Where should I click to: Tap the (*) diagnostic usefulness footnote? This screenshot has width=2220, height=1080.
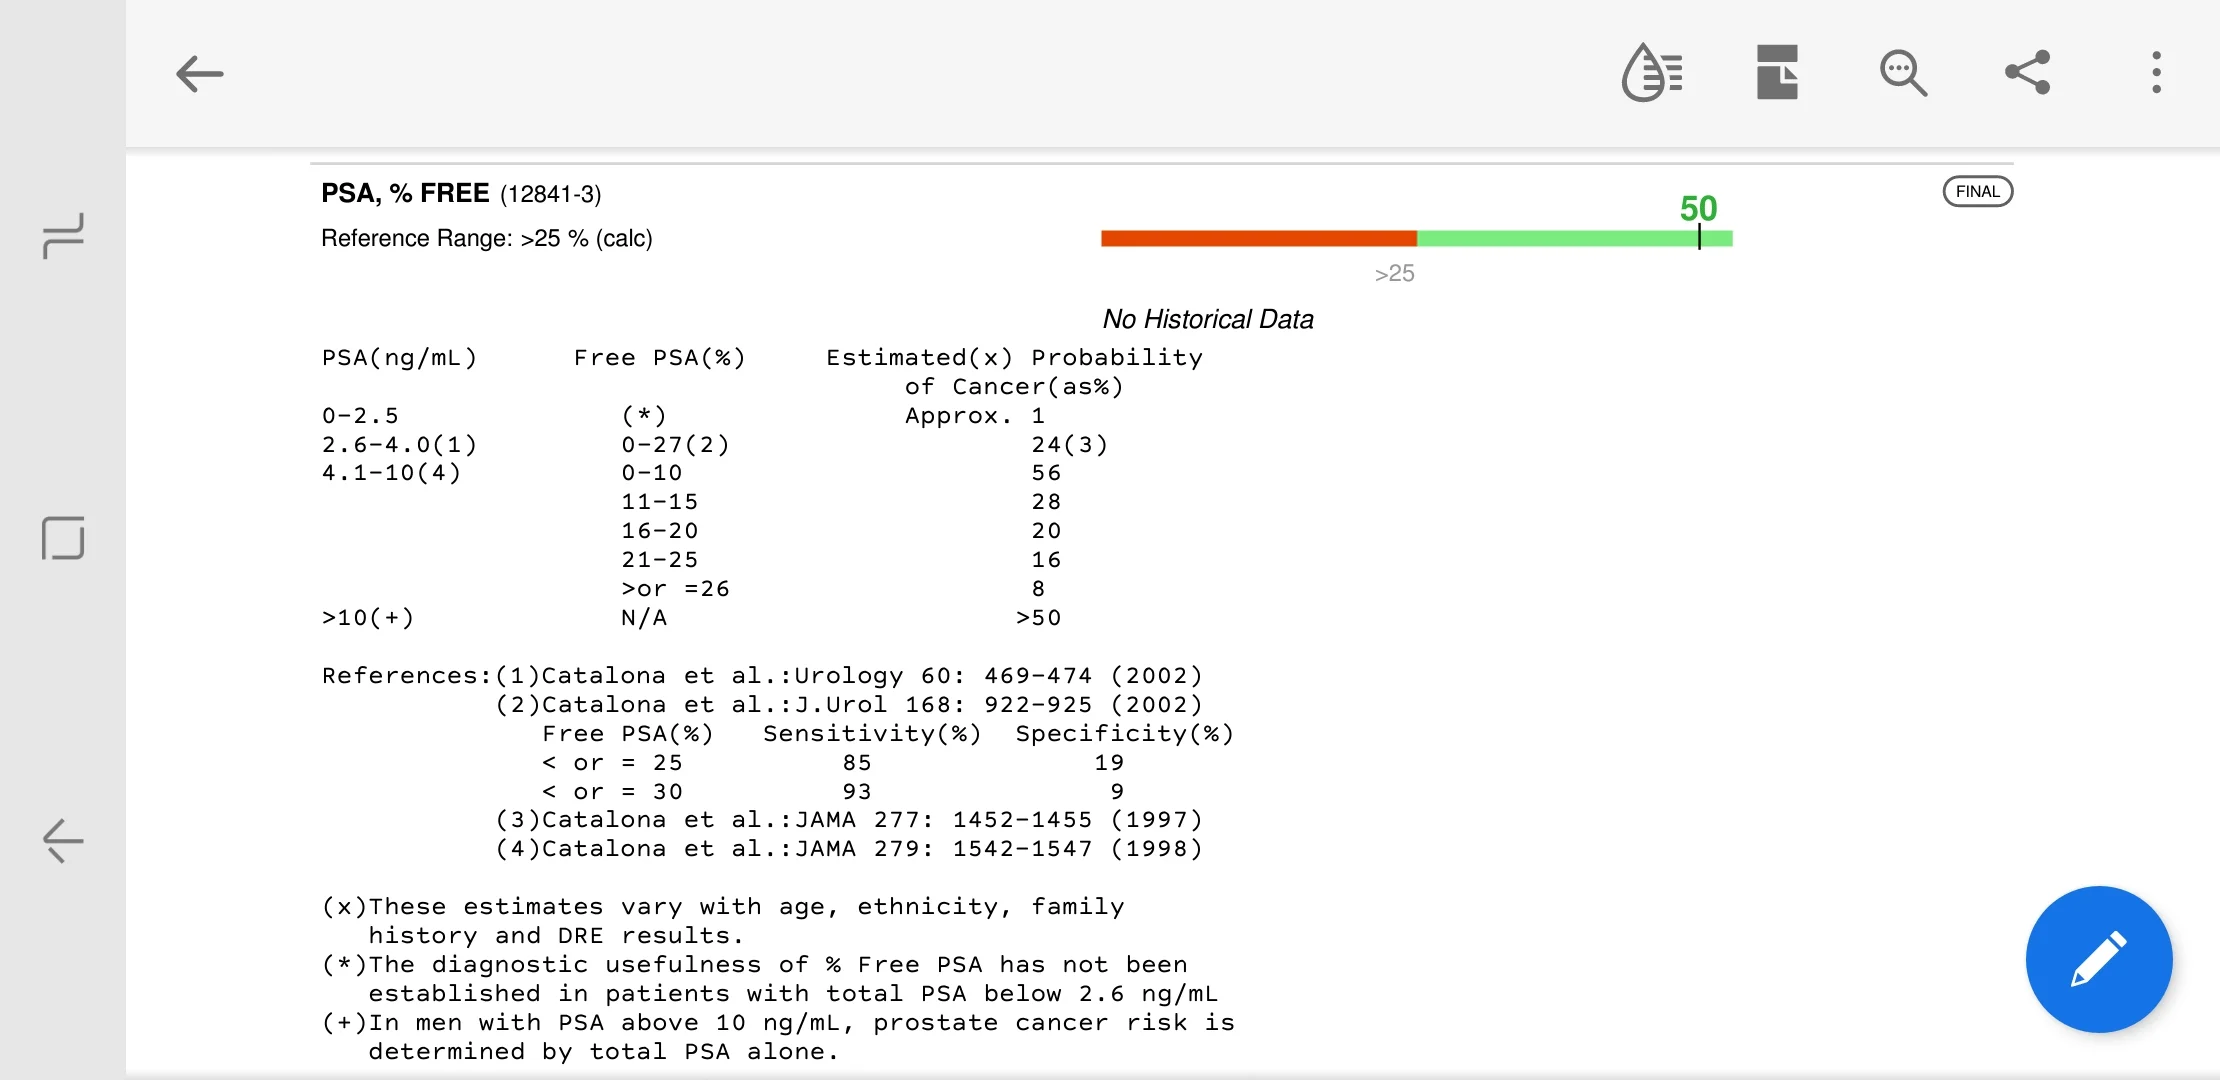(770, 979)
